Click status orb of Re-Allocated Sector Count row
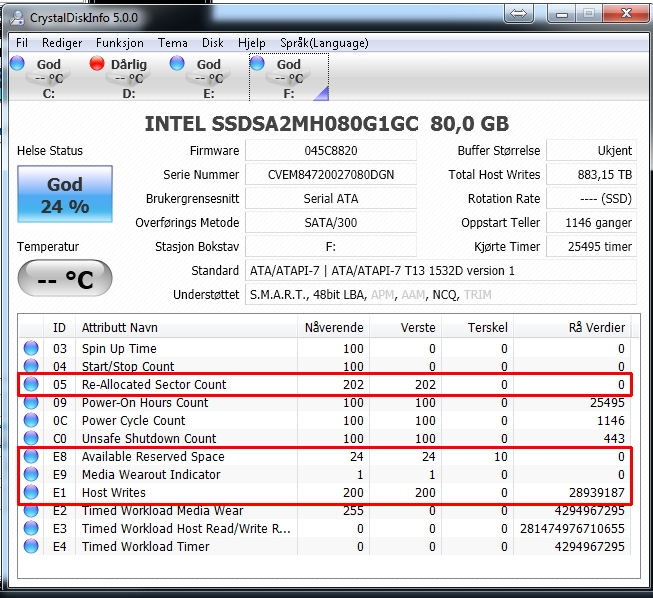This screenshot has height=598, width=653. point(31,384)
